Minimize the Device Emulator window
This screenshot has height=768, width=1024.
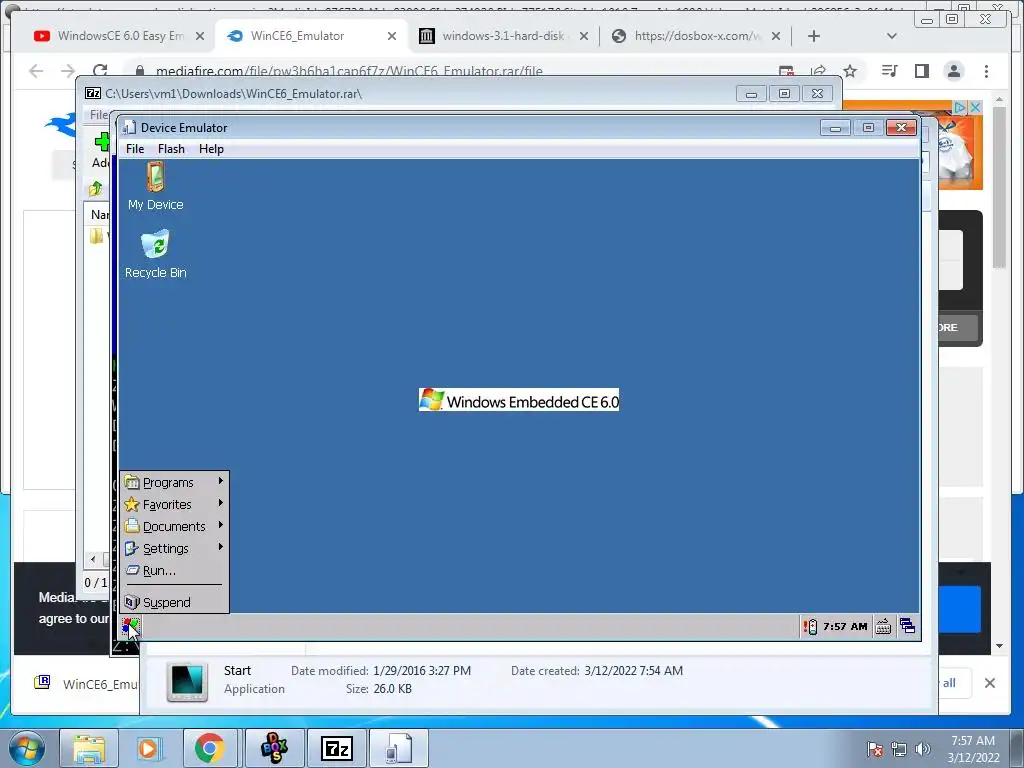coord(835,127)
